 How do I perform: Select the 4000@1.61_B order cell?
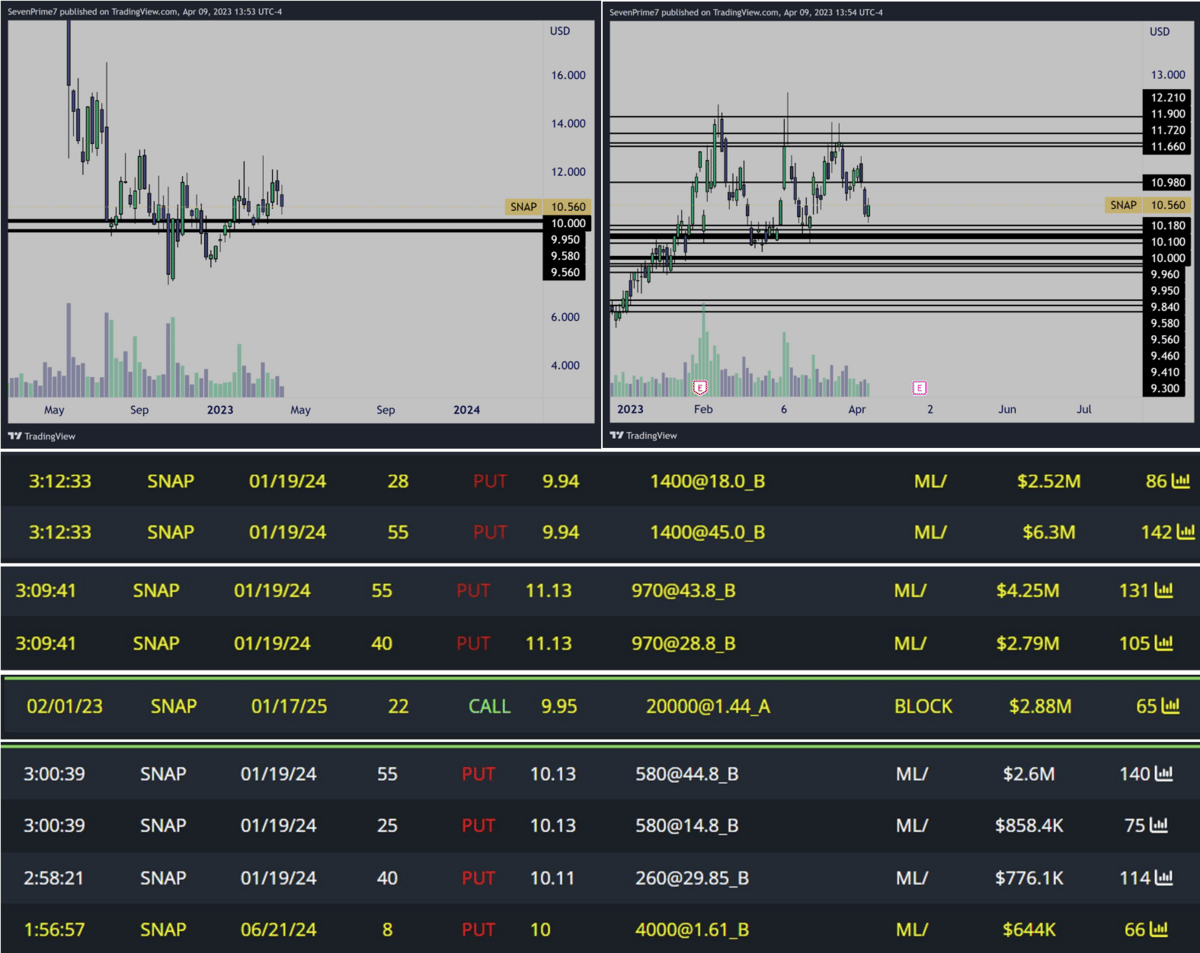(x=692, y=929)
